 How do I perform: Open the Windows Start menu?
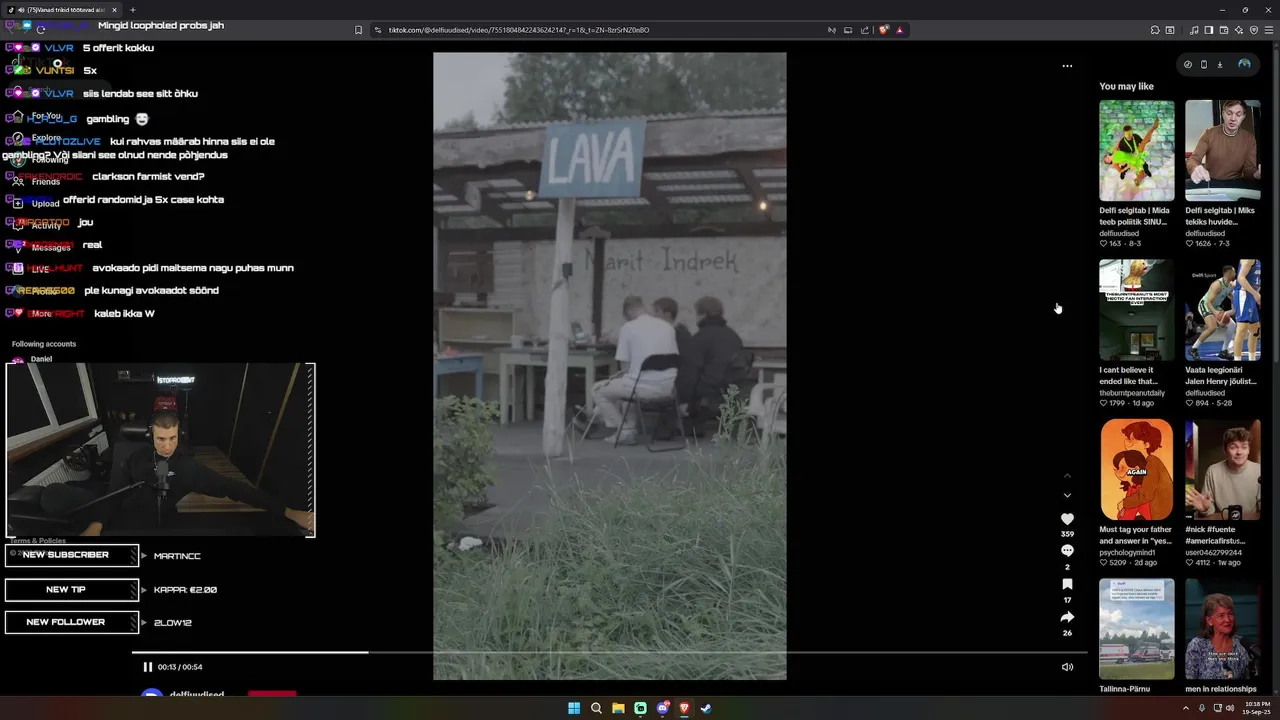(x=574, y=708)
